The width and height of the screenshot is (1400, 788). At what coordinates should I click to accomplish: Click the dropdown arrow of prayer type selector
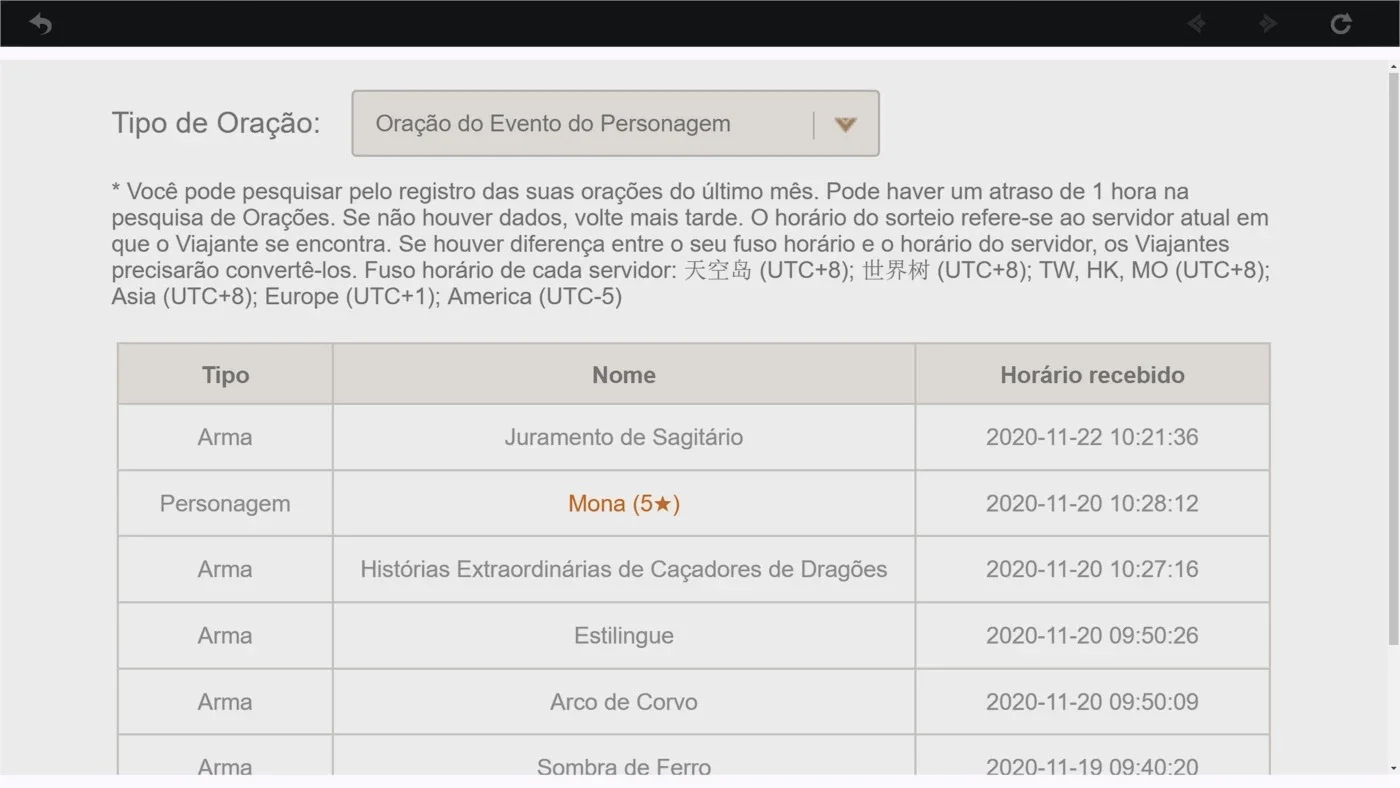846,125
